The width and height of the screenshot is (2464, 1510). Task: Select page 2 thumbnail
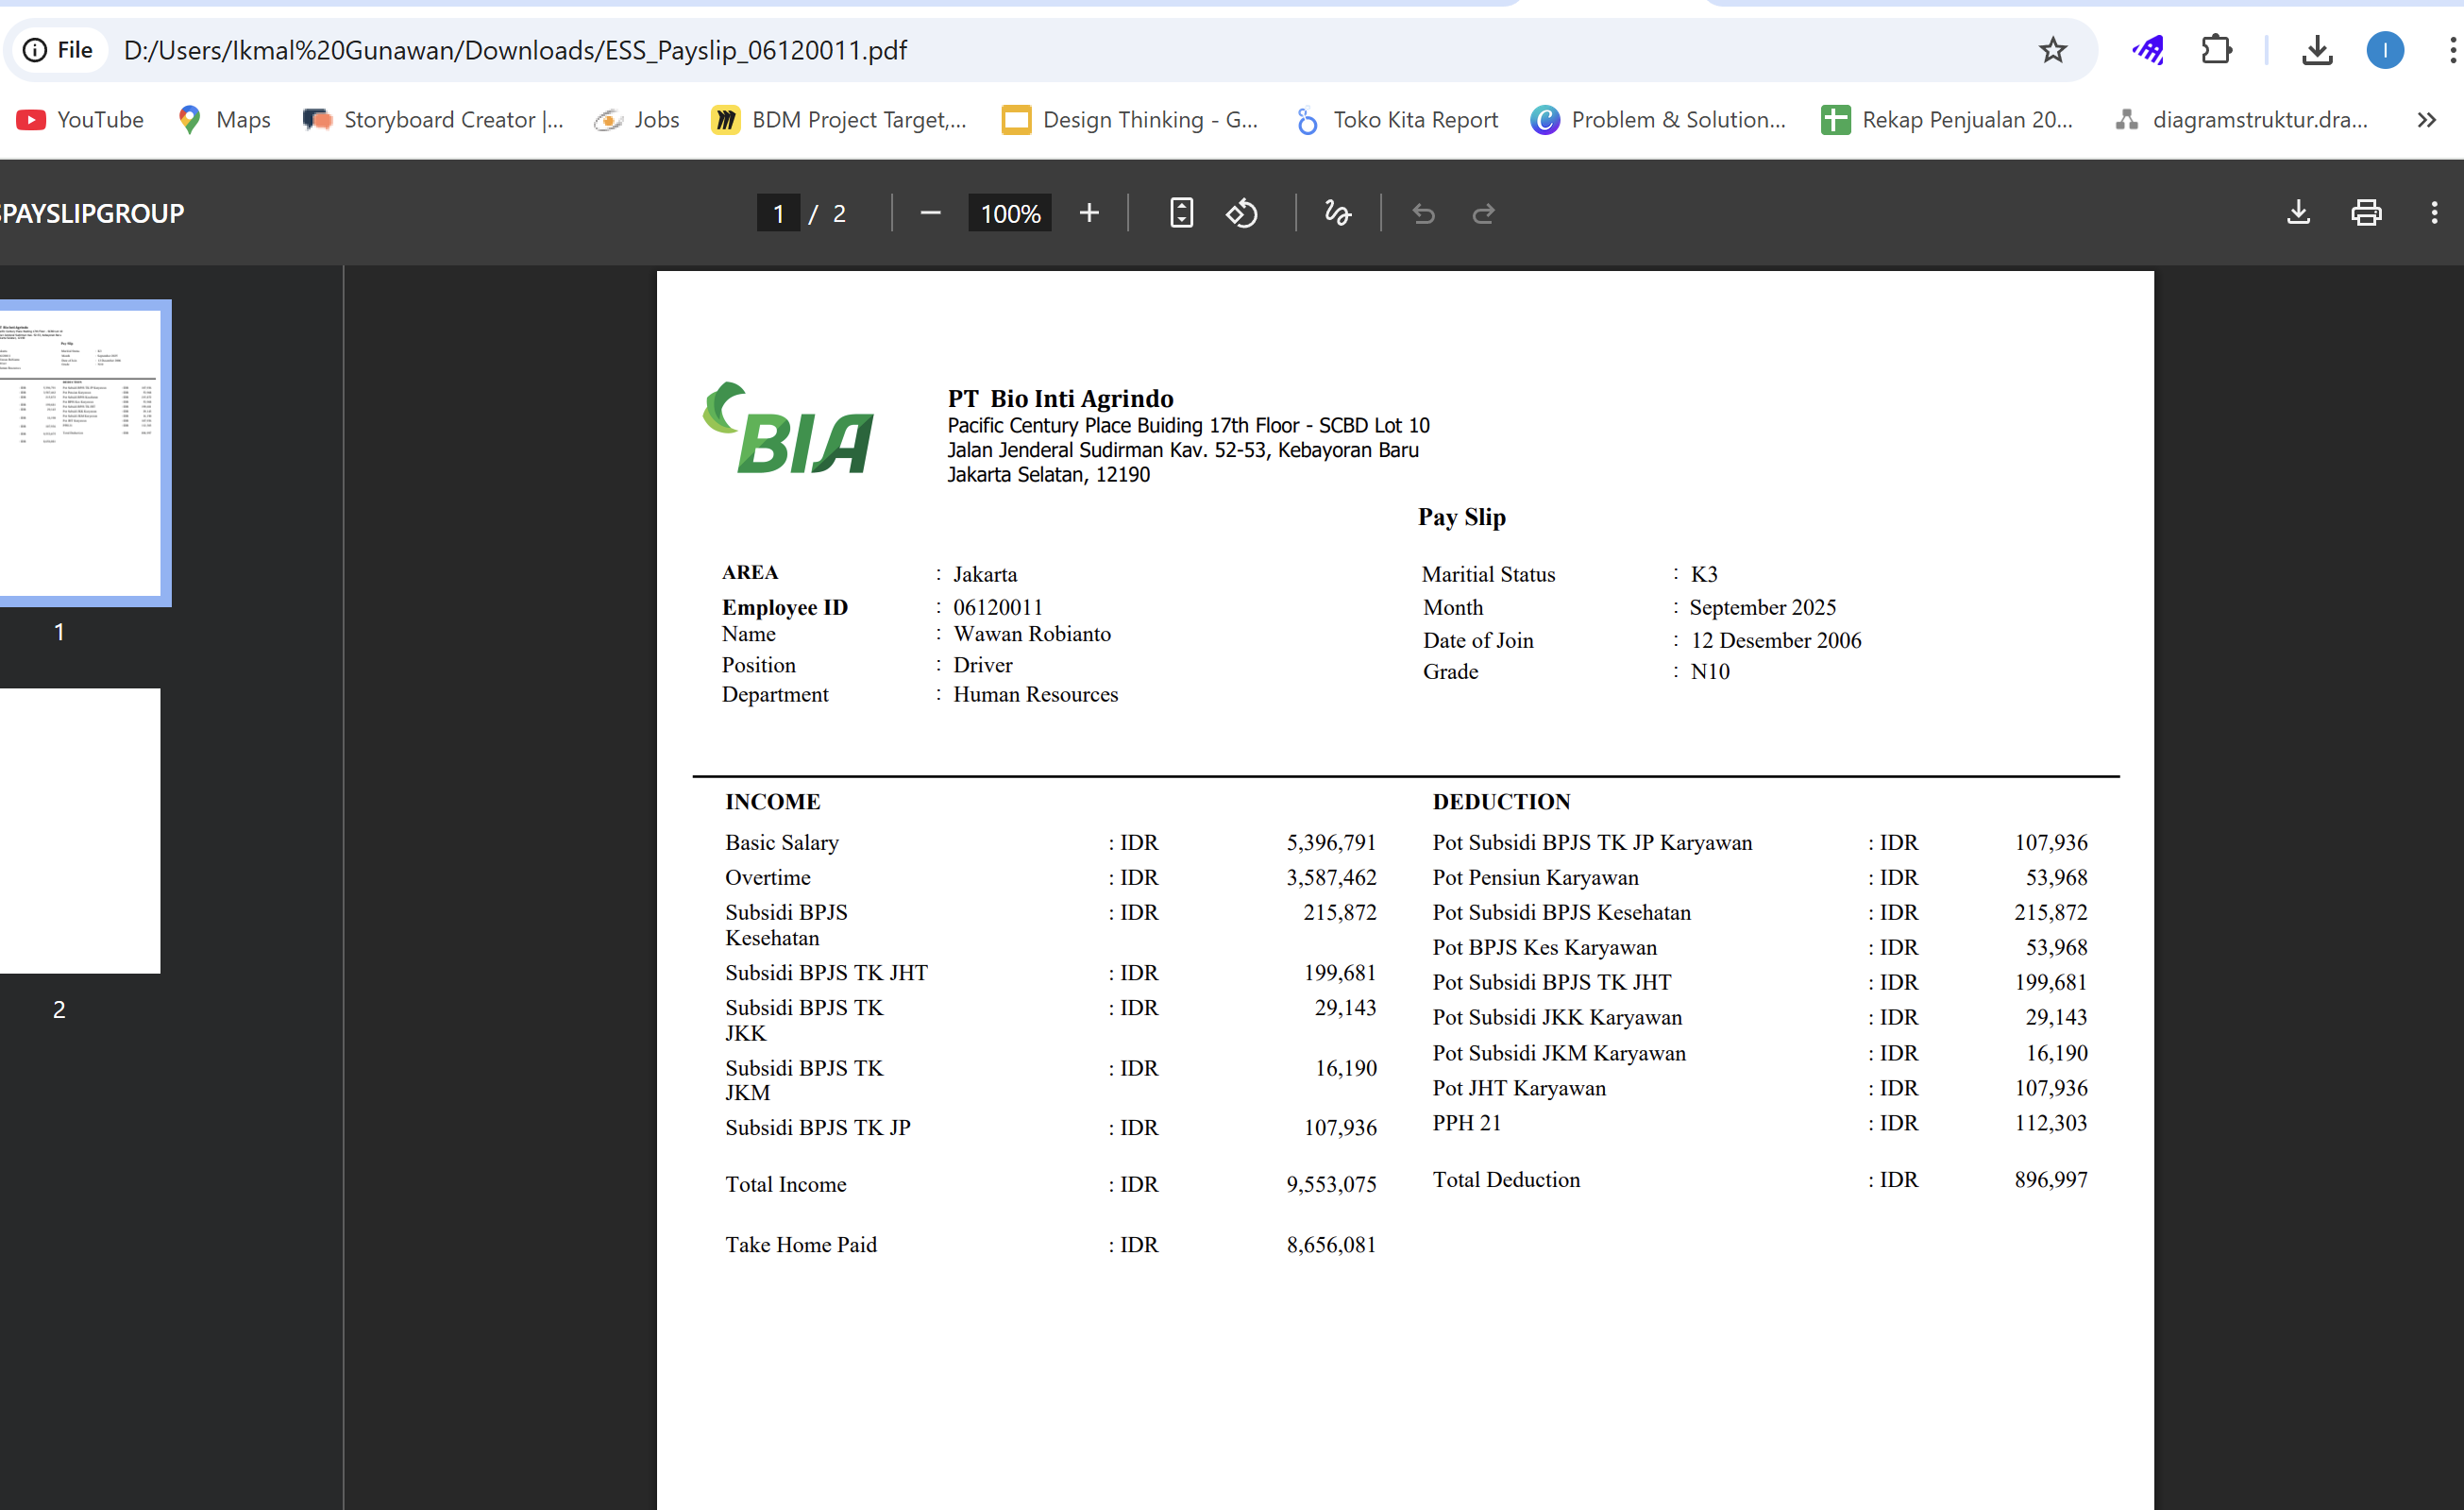80,830
